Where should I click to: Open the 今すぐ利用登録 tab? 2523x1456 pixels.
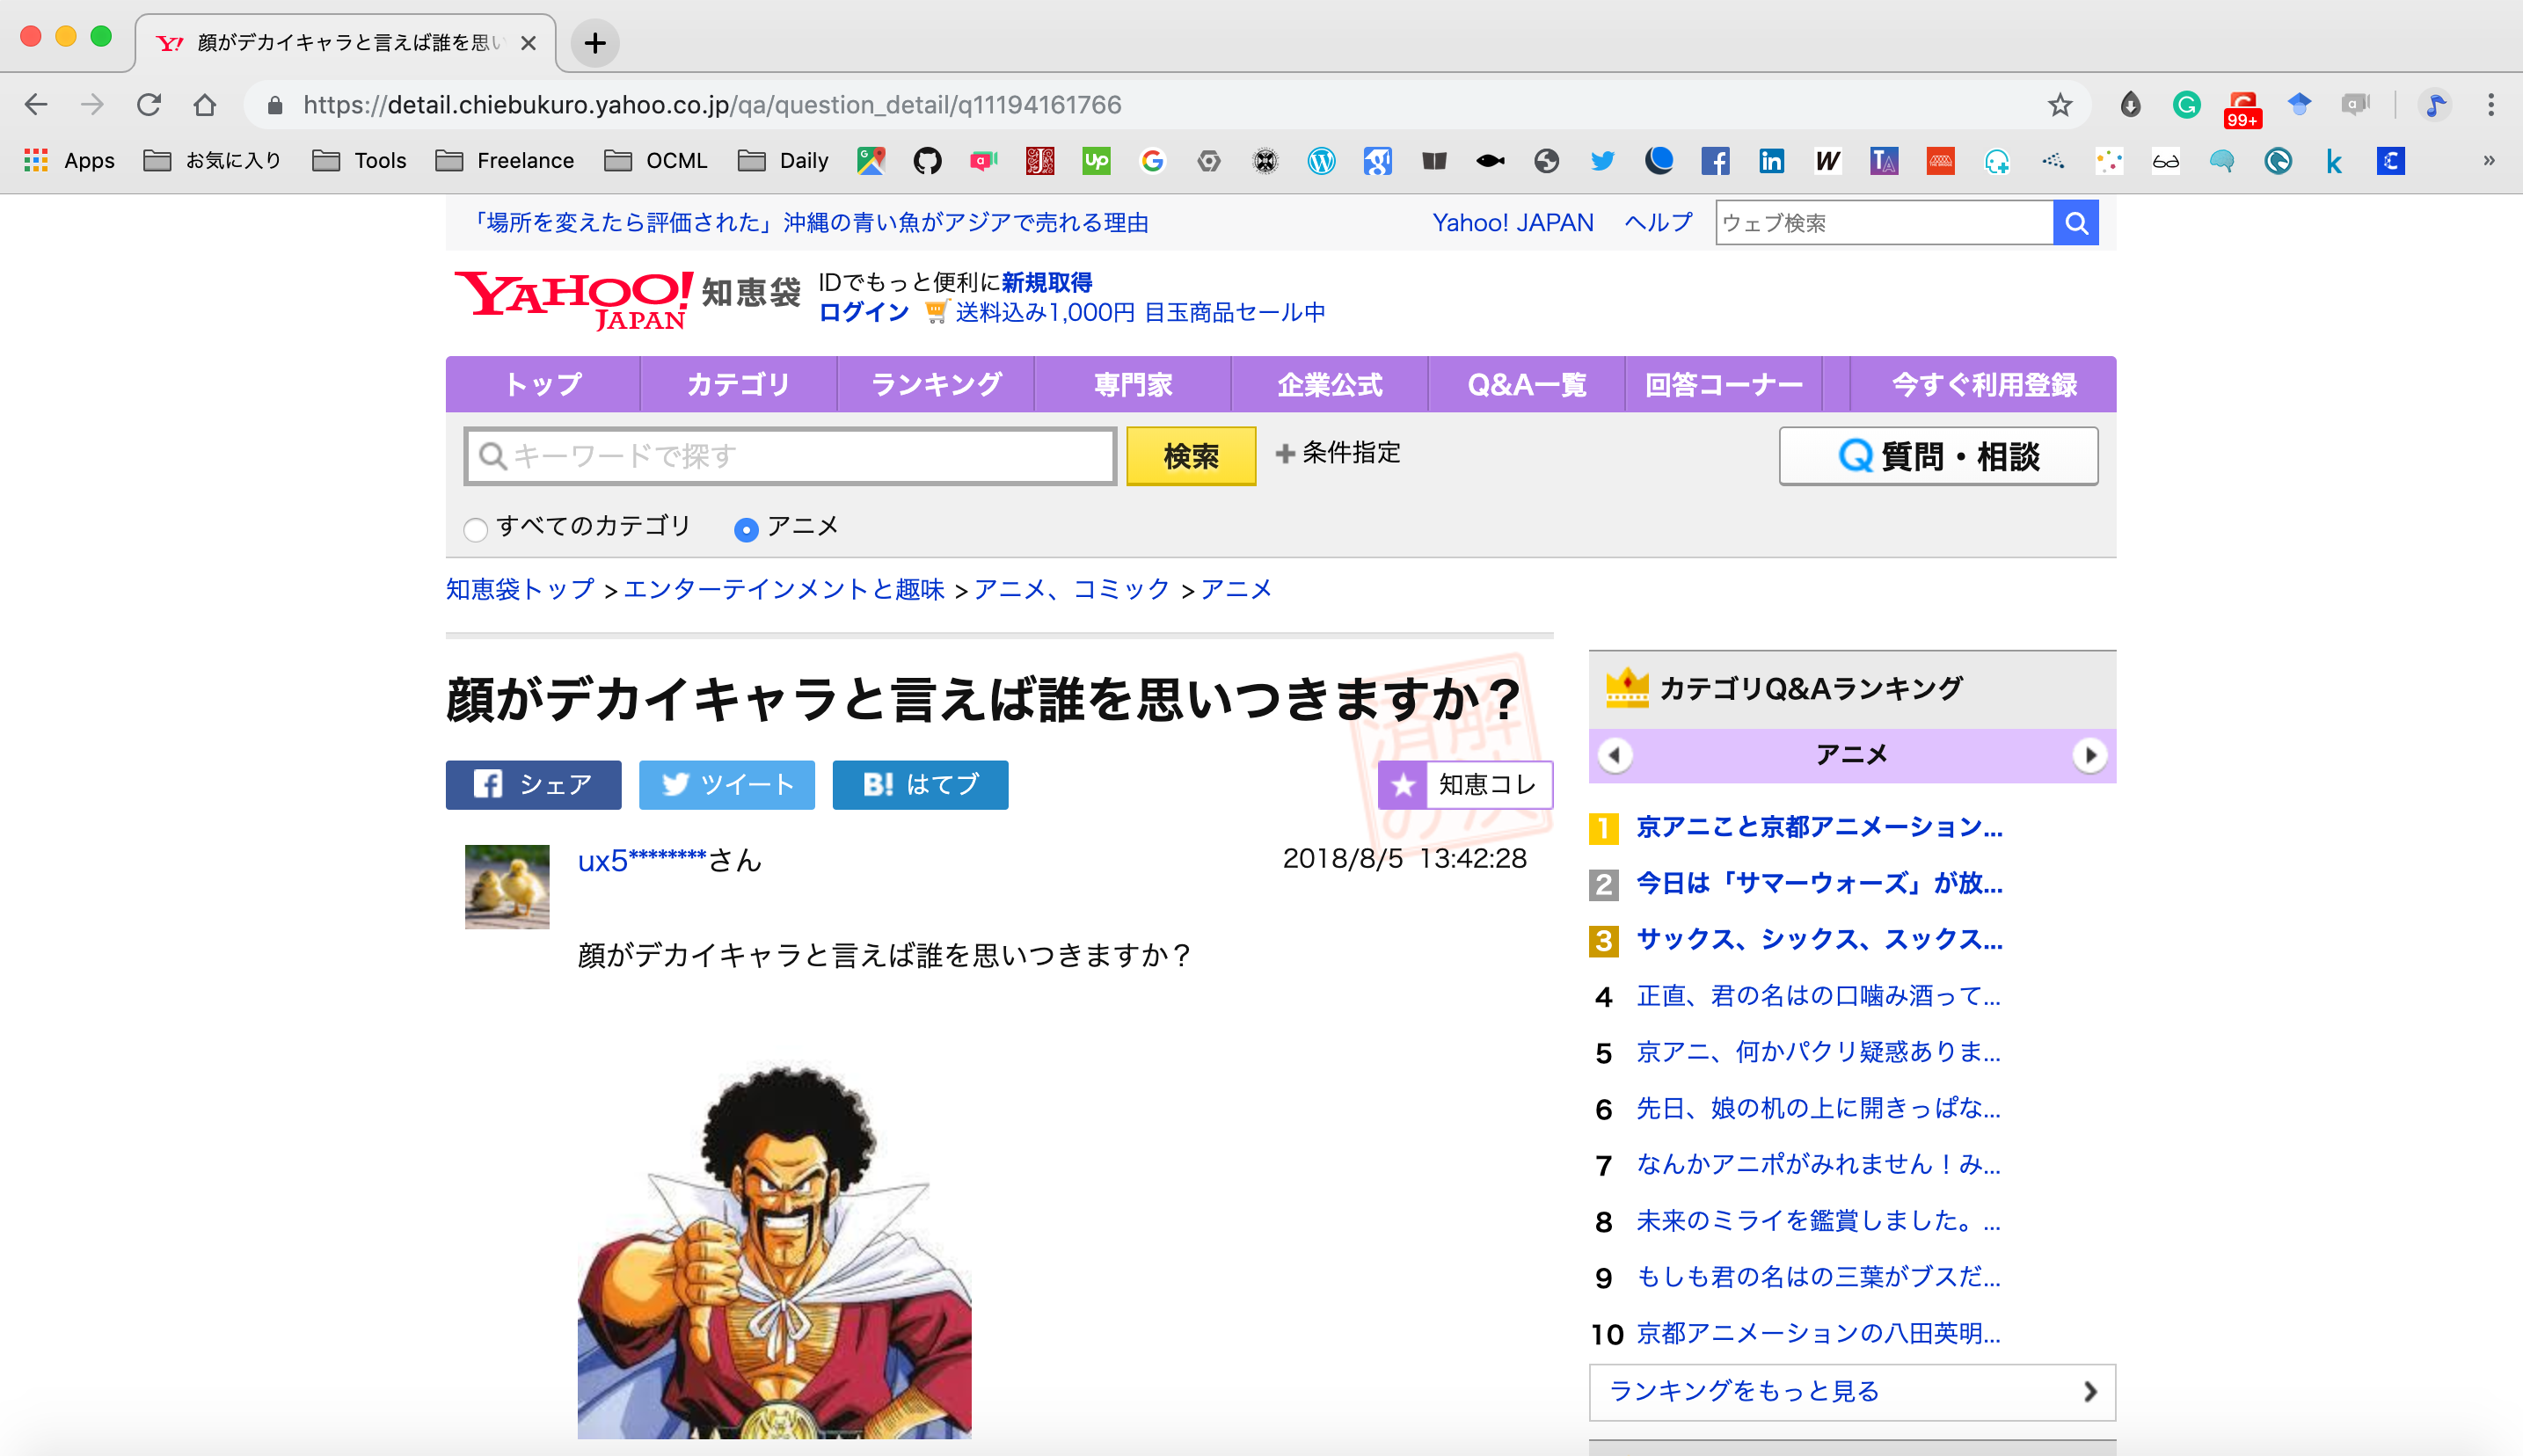(x=1984, y=384)
